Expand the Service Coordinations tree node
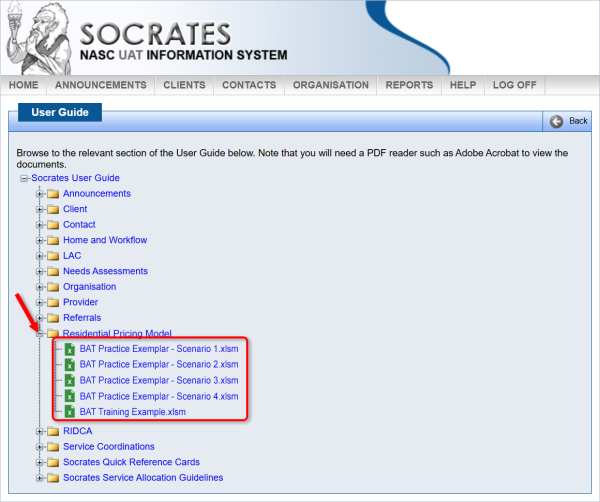 coord(39,447)
